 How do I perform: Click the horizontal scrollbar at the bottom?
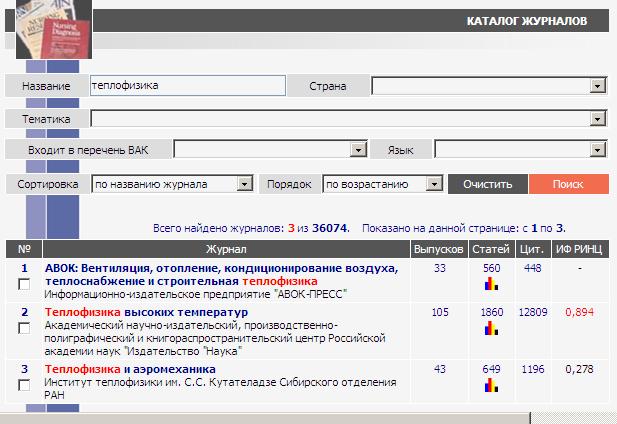(x=264, y=418)
